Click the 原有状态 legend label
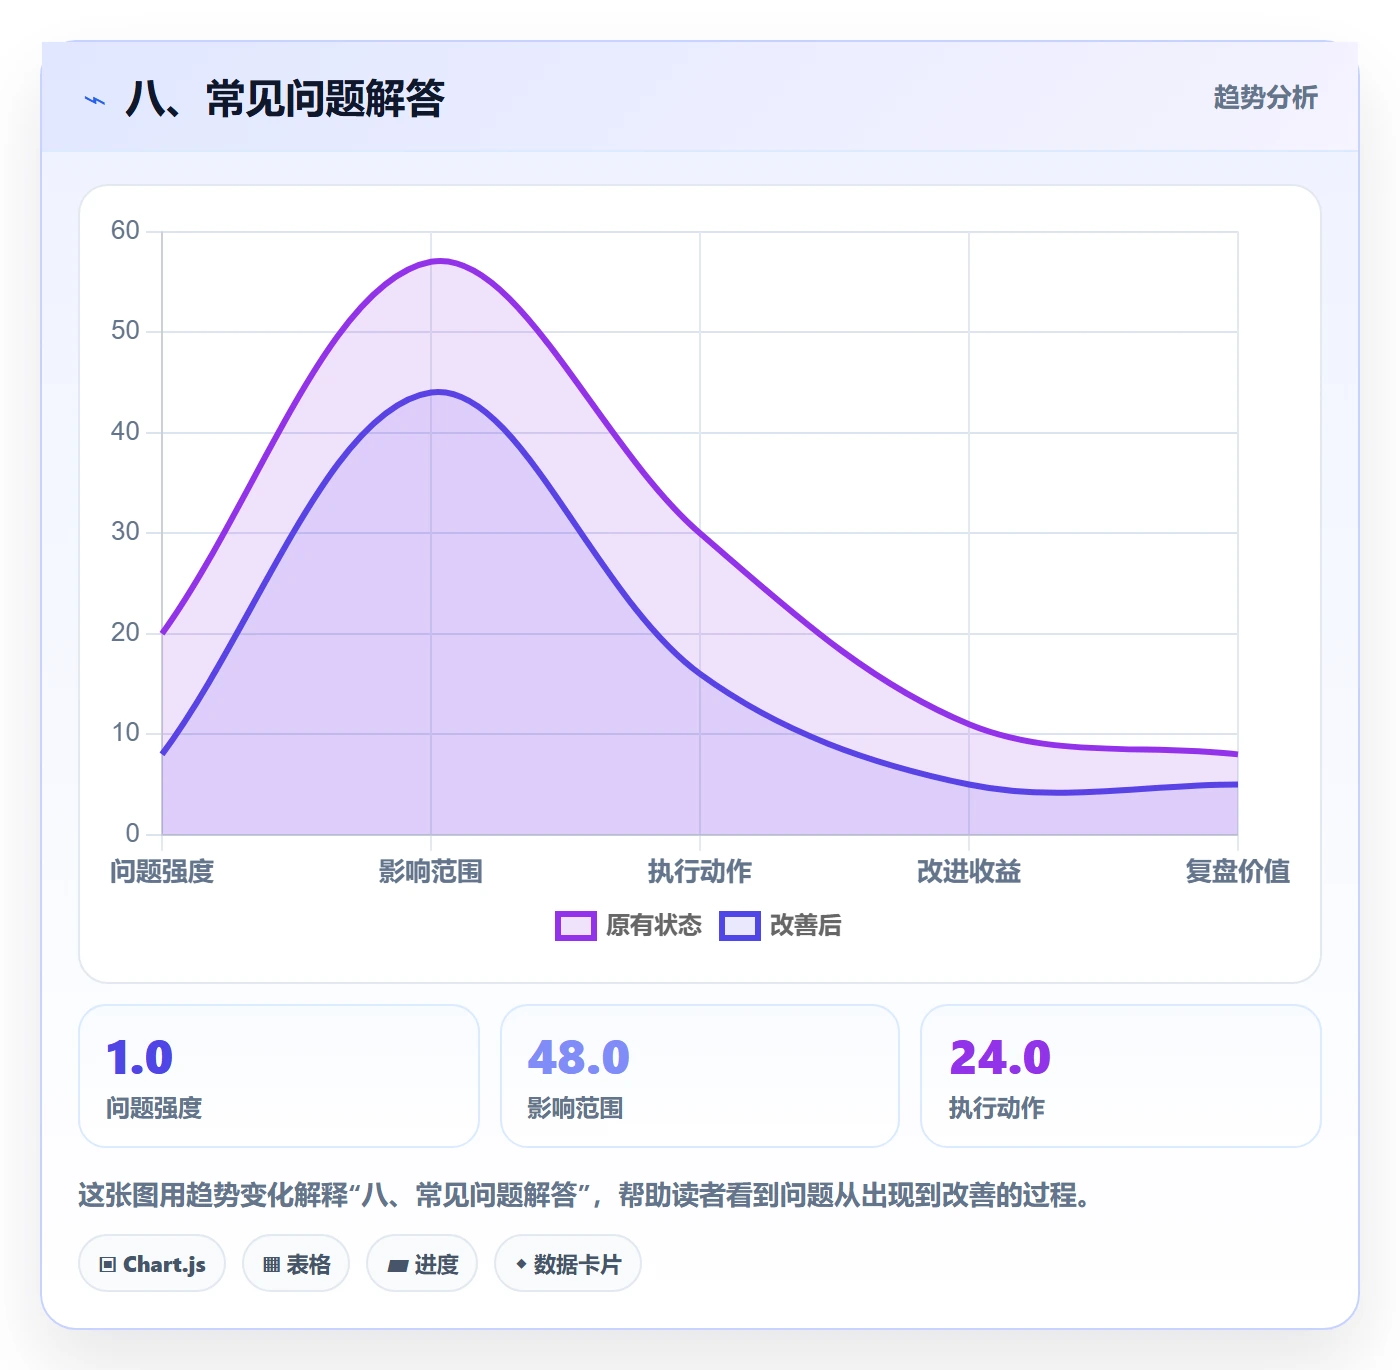1400x1370 pixels. click(x=654, y=926)
